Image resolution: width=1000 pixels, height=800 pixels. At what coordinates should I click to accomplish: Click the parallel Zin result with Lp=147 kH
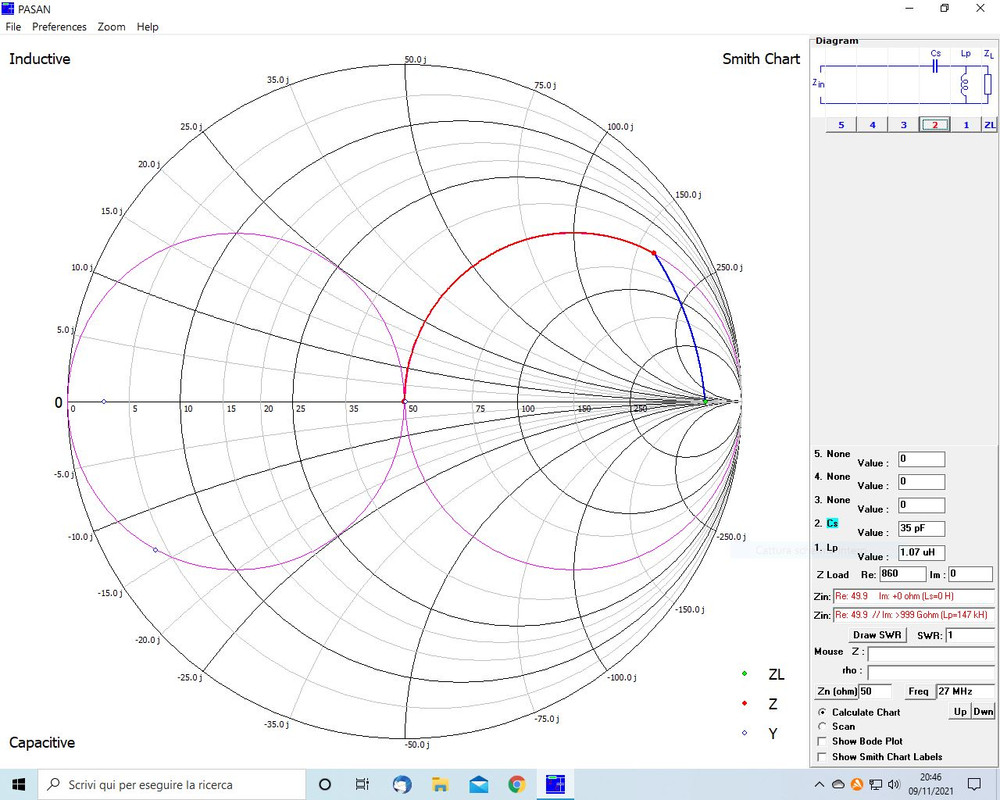(913, 615)
